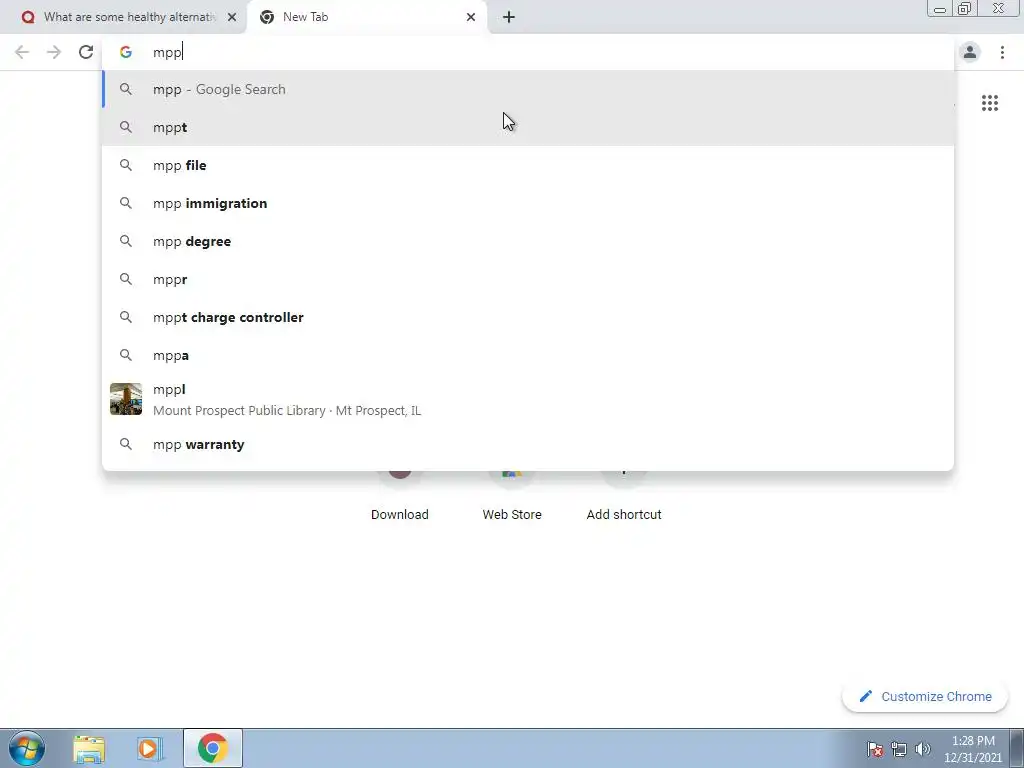Viewport: 1024px width, 768px height.
Task: Switch to the Quora healthy alternatives tab
Action: point(123,18)
